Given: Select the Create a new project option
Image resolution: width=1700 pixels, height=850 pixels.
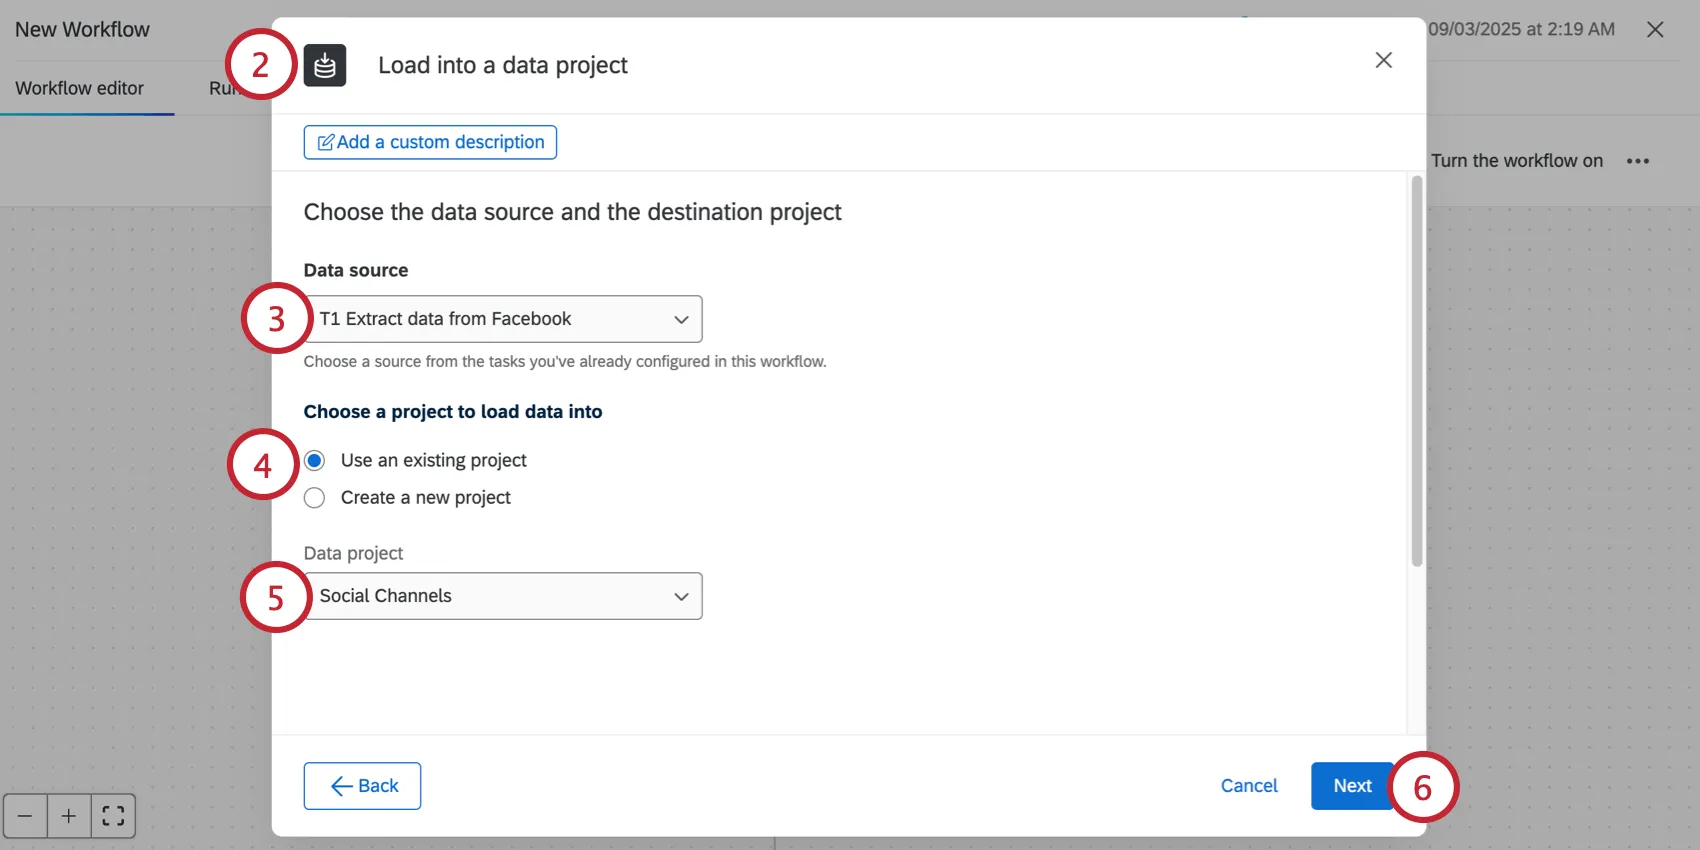Looking at the screenshot, I should 315,498.
